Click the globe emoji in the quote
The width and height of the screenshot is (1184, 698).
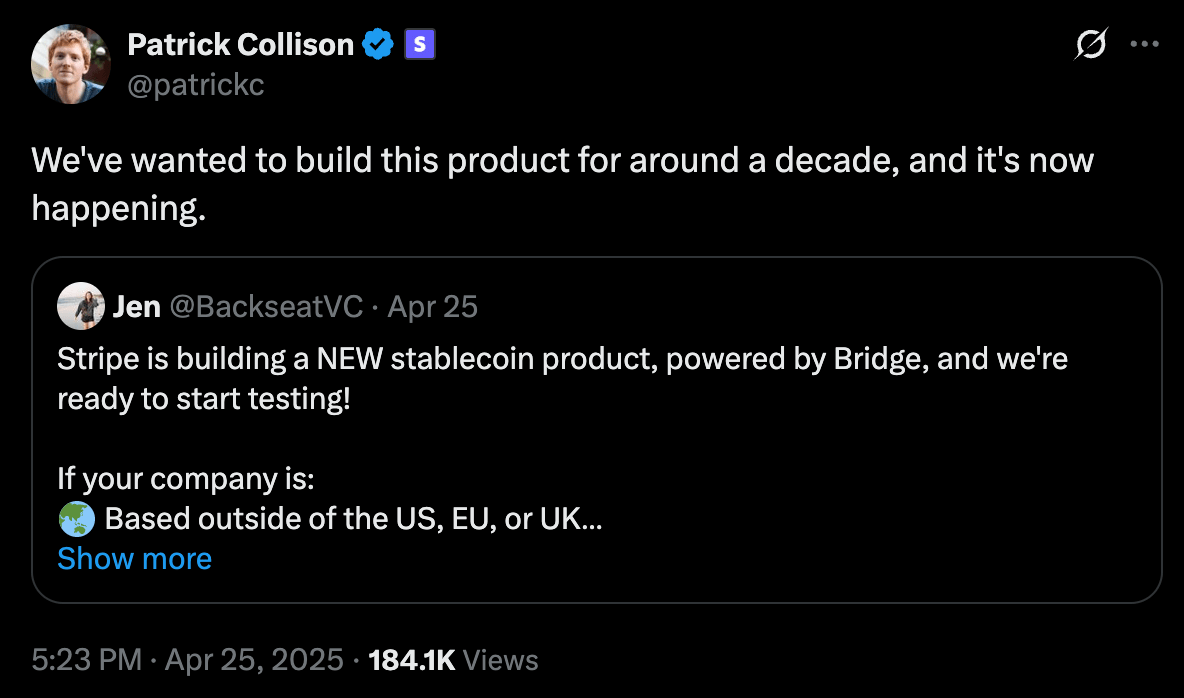click(75, 519)
